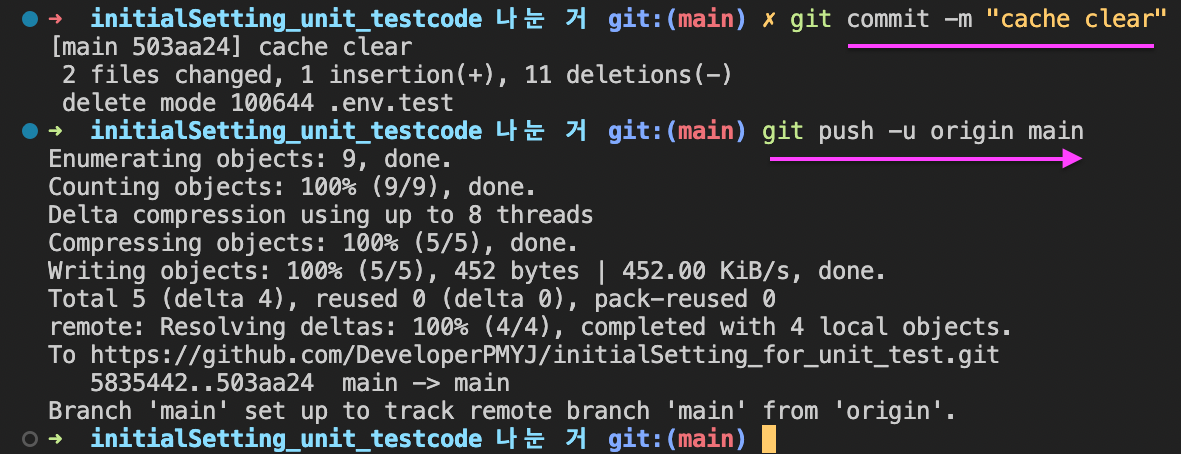
Task: Click "Counting objects: 100% (9/9)" line
Action: (292, 187)
